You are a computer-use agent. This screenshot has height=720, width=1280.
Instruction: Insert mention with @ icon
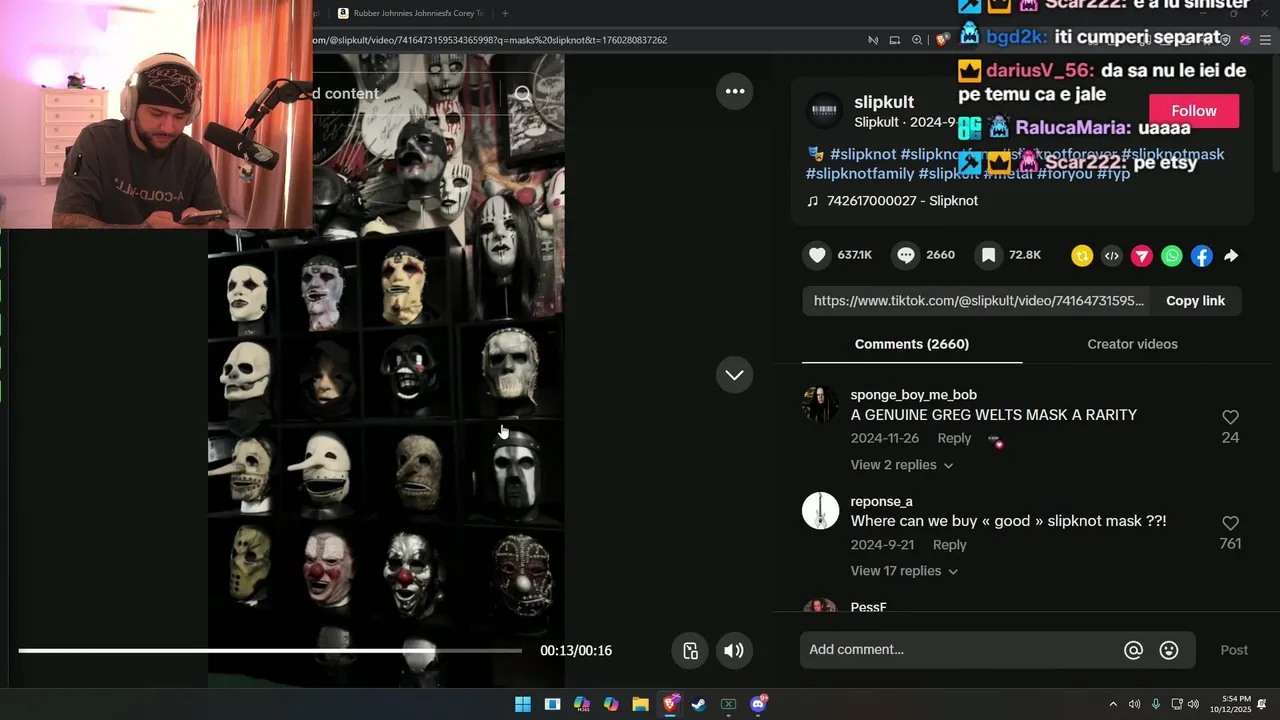(x=1133, y=650)
